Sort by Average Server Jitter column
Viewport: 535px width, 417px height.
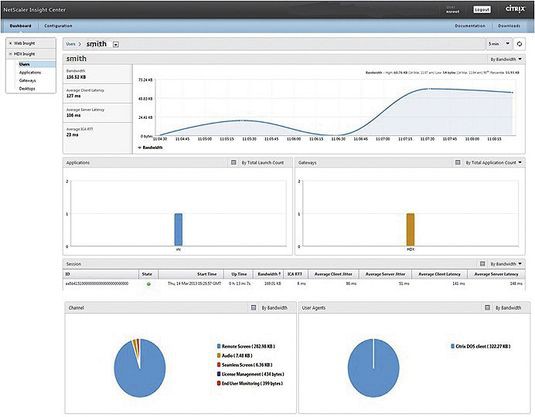pos(386,274)
